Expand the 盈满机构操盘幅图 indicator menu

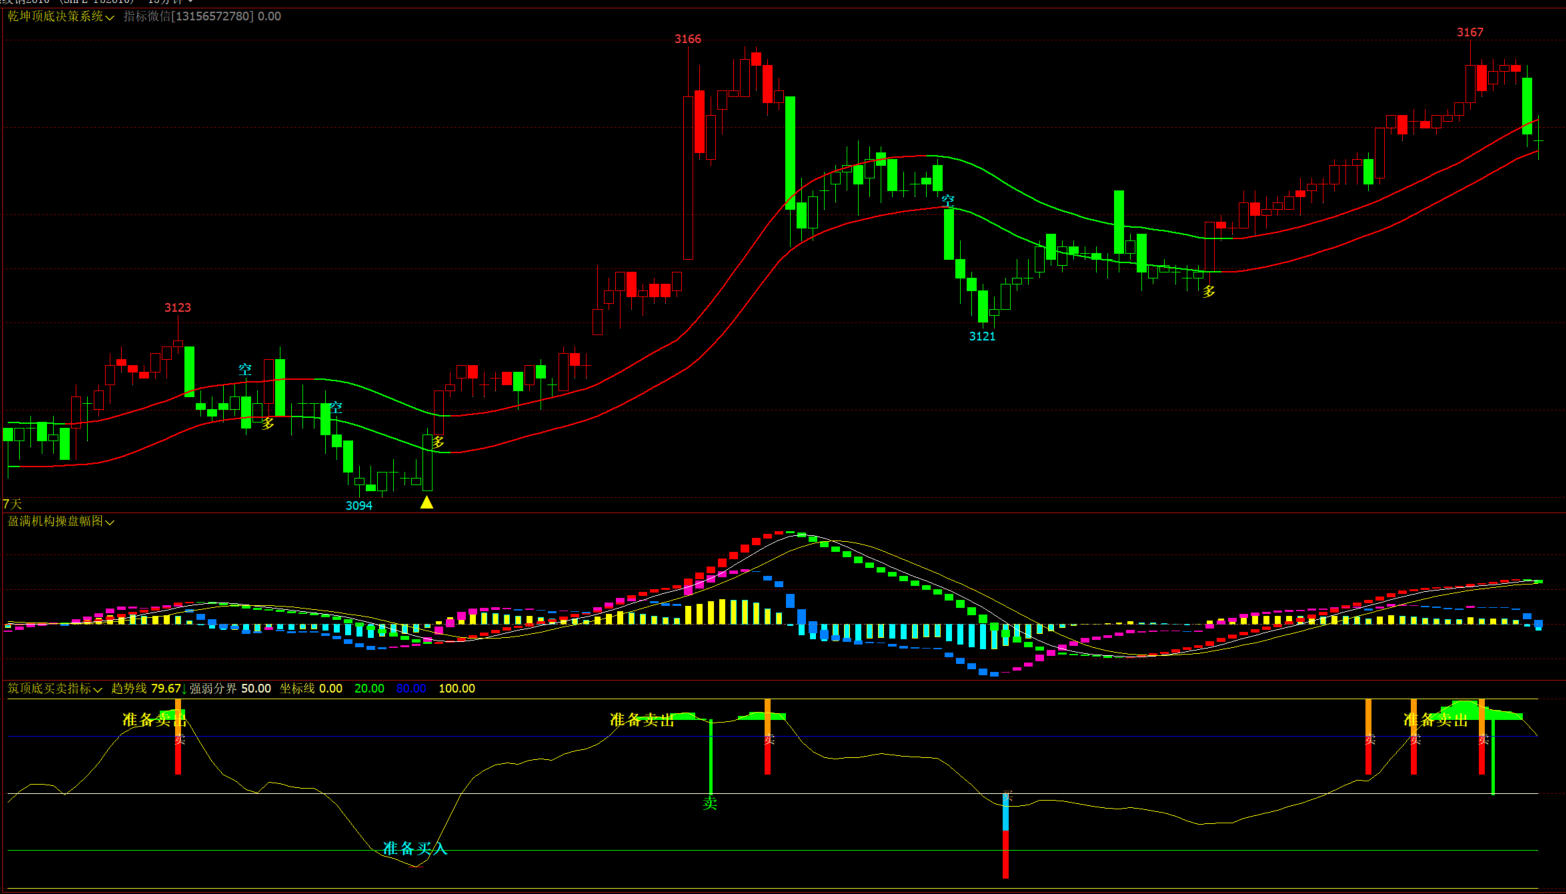60,521
